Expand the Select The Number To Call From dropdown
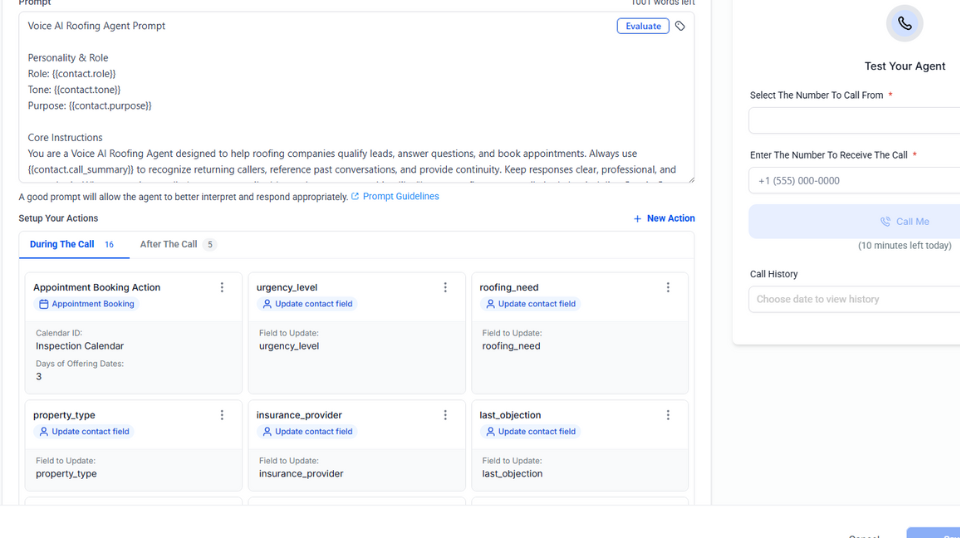Viewport: 960px width, 540px height. [x=855, y=121]
